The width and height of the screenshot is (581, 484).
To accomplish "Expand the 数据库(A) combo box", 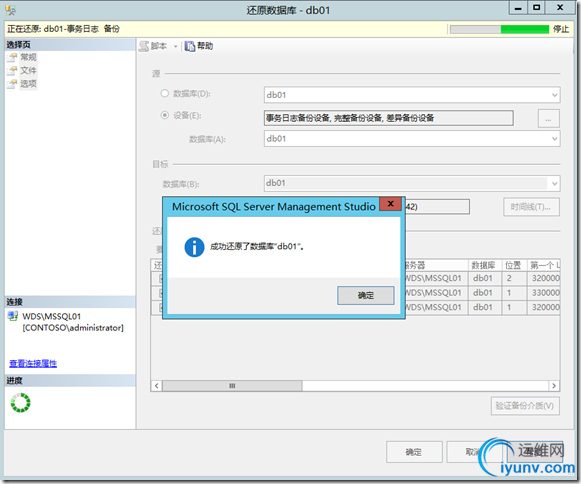I will [x=554, y=139].
